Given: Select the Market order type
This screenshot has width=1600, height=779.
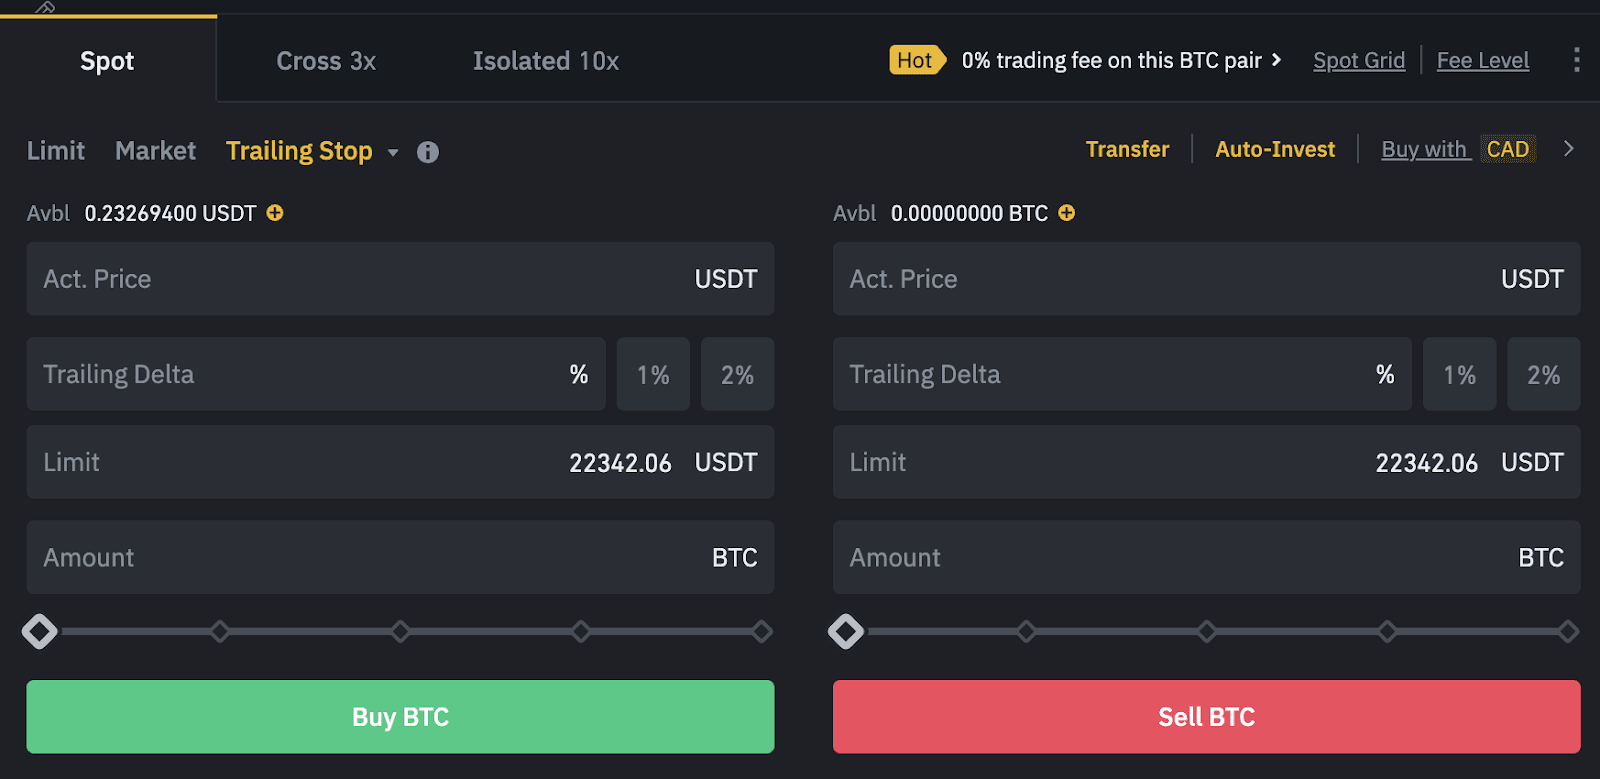Looking at the screenshot, I should tap(156, 151).
